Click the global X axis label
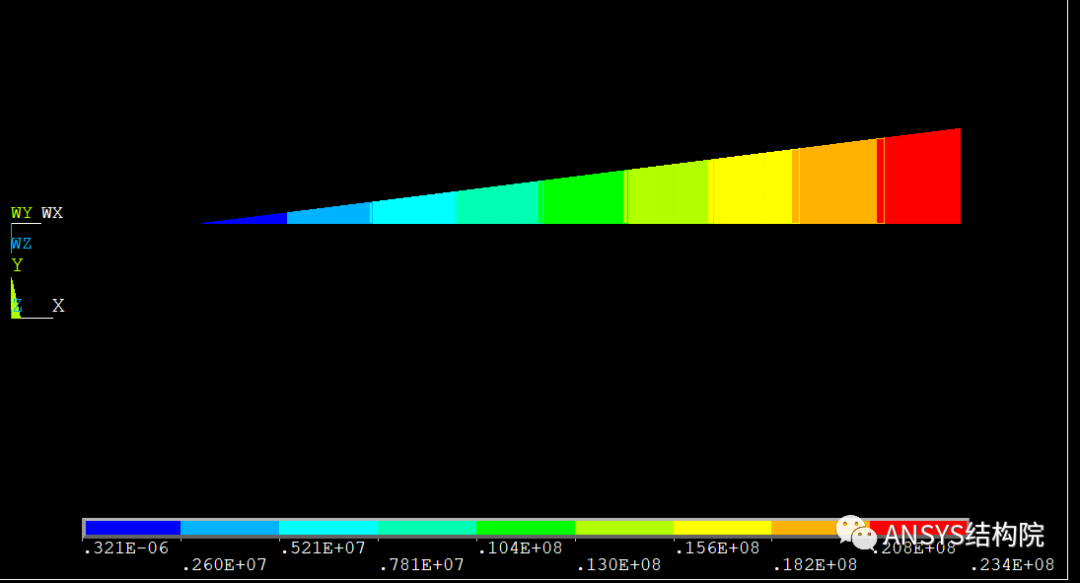 pyautogui.click(x=59, y=306)
